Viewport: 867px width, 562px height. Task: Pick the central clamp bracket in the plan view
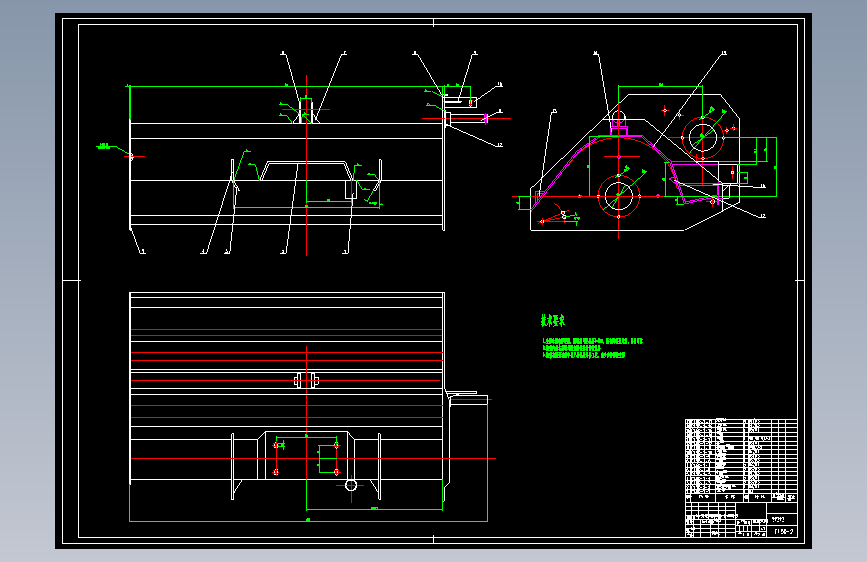[306, 381]
